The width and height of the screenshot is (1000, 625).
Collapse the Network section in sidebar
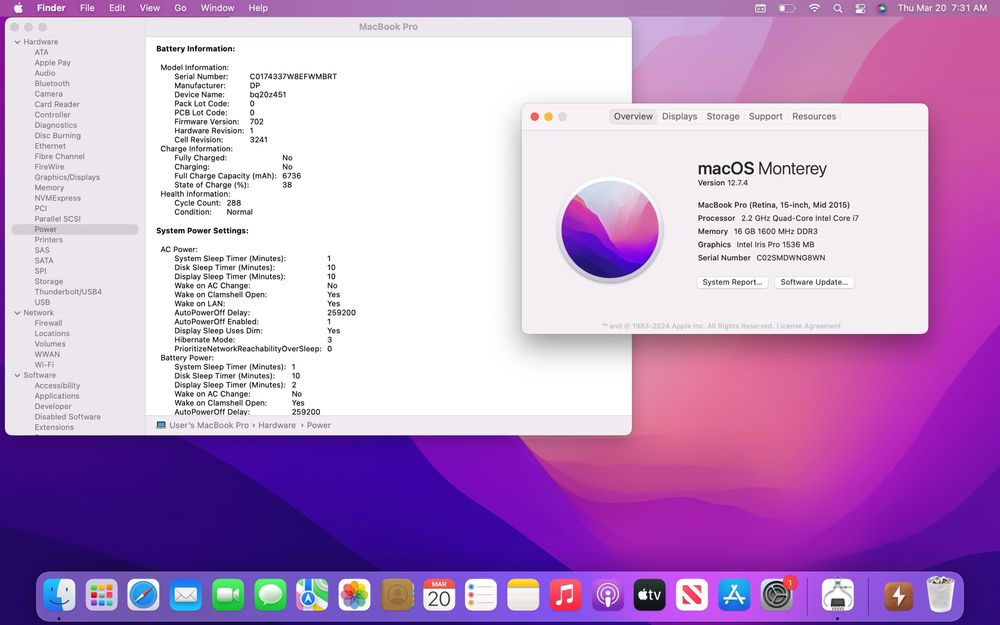17,313
